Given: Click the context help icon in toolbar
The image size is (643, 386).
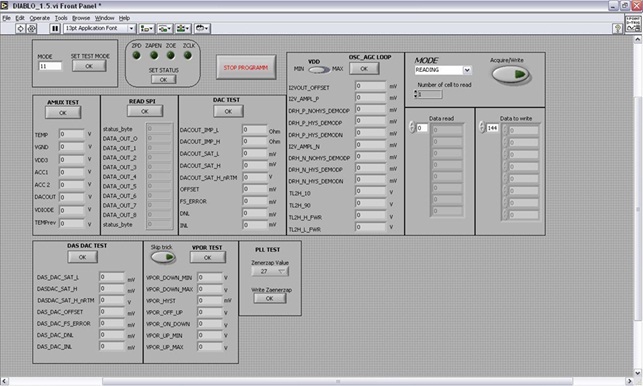Looking at the screenshot, I should coord(617,28).
